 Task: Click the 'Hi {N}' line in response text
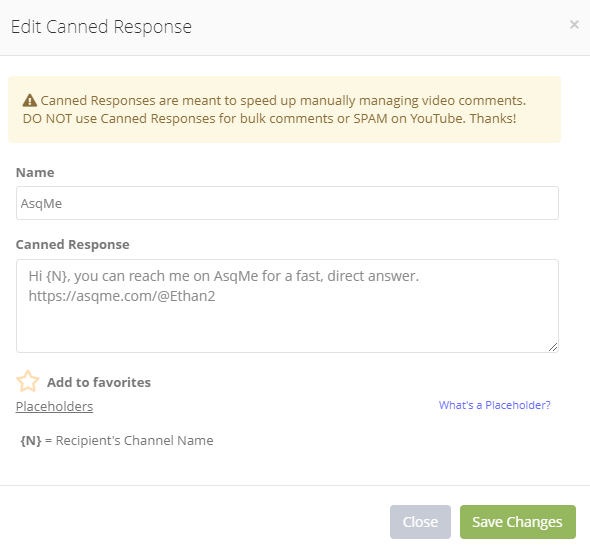pyautogui.click(x=224, y=276)
